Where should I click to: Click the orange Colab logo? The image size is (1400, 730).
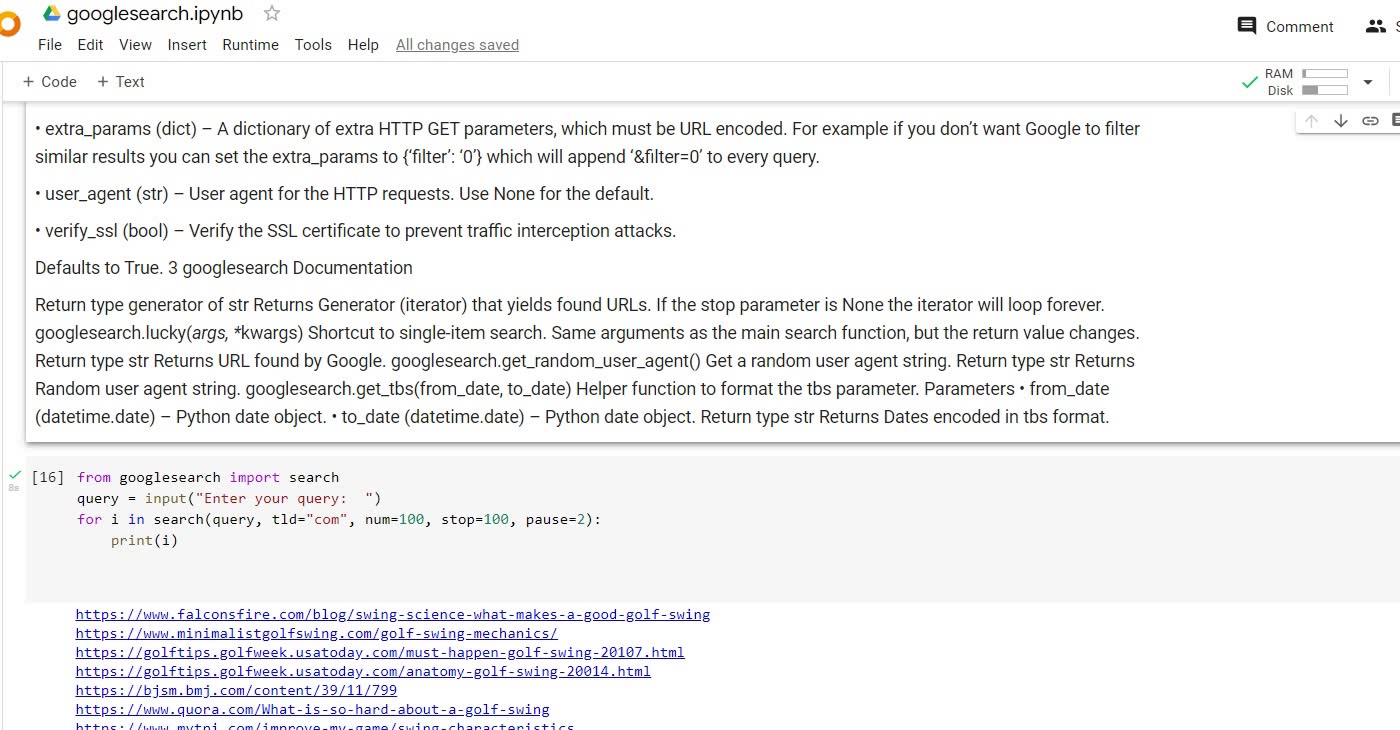(x=8, y=24)
